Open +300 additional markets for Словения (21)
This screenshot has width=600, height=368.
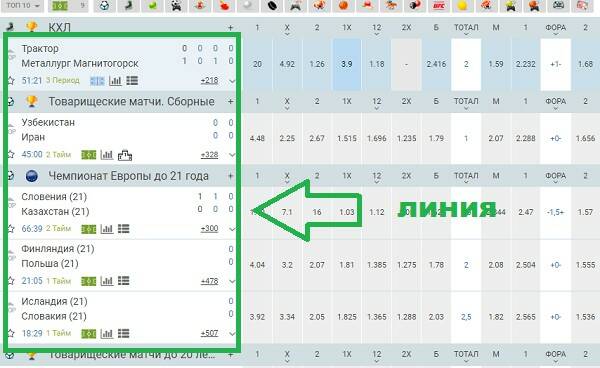209,229
